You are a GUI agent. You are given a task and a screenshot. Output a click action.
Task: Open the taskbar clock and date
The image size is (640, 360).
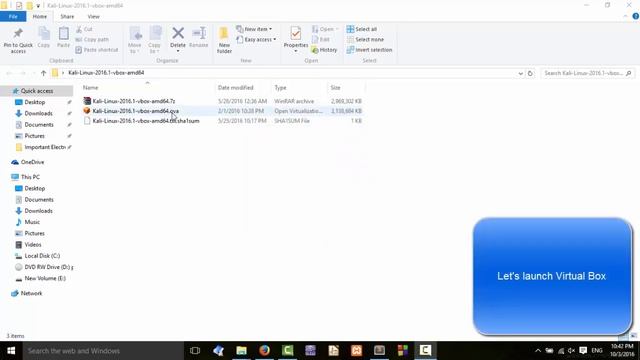point(622,351)
